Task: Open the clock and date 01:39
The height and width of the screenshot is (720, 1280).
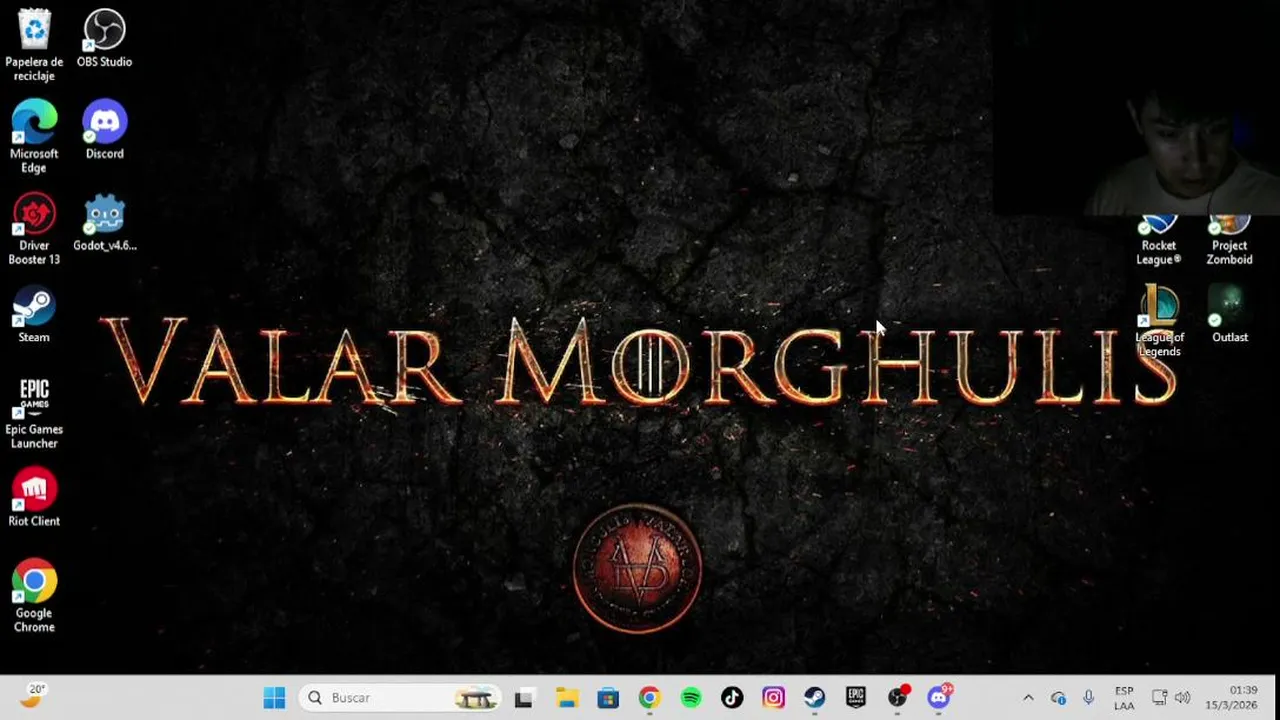Action: click(x=1231, y=698)
